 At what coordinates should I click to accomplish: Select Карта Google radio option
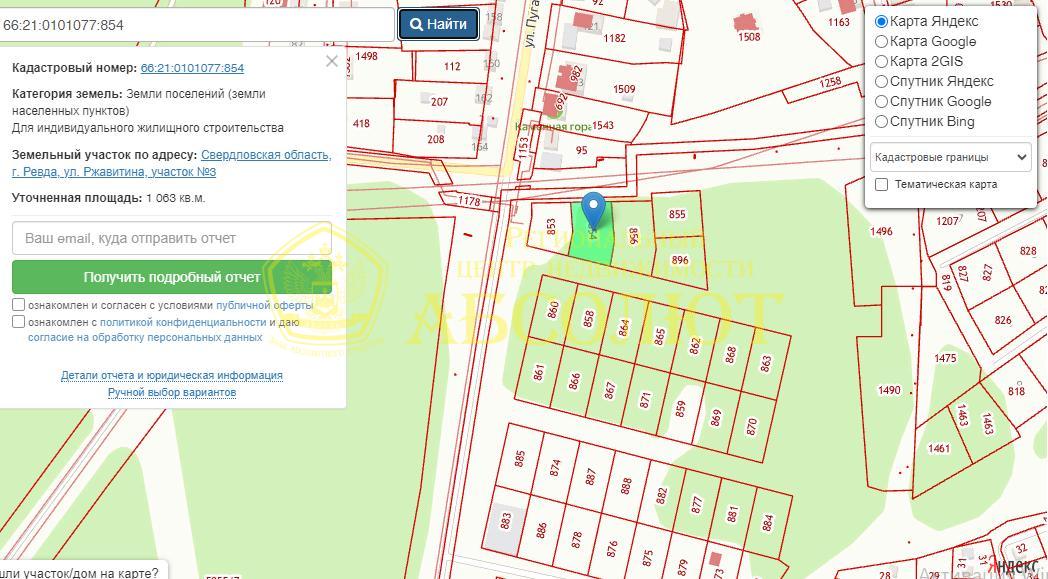(x=882, y=41)
